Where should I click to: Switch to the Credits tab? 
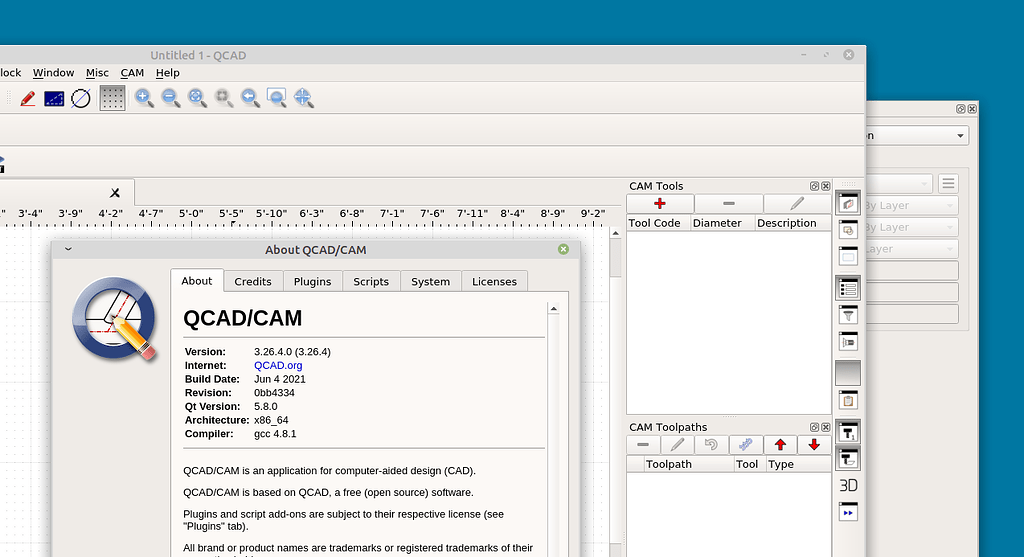pos(253,281)
